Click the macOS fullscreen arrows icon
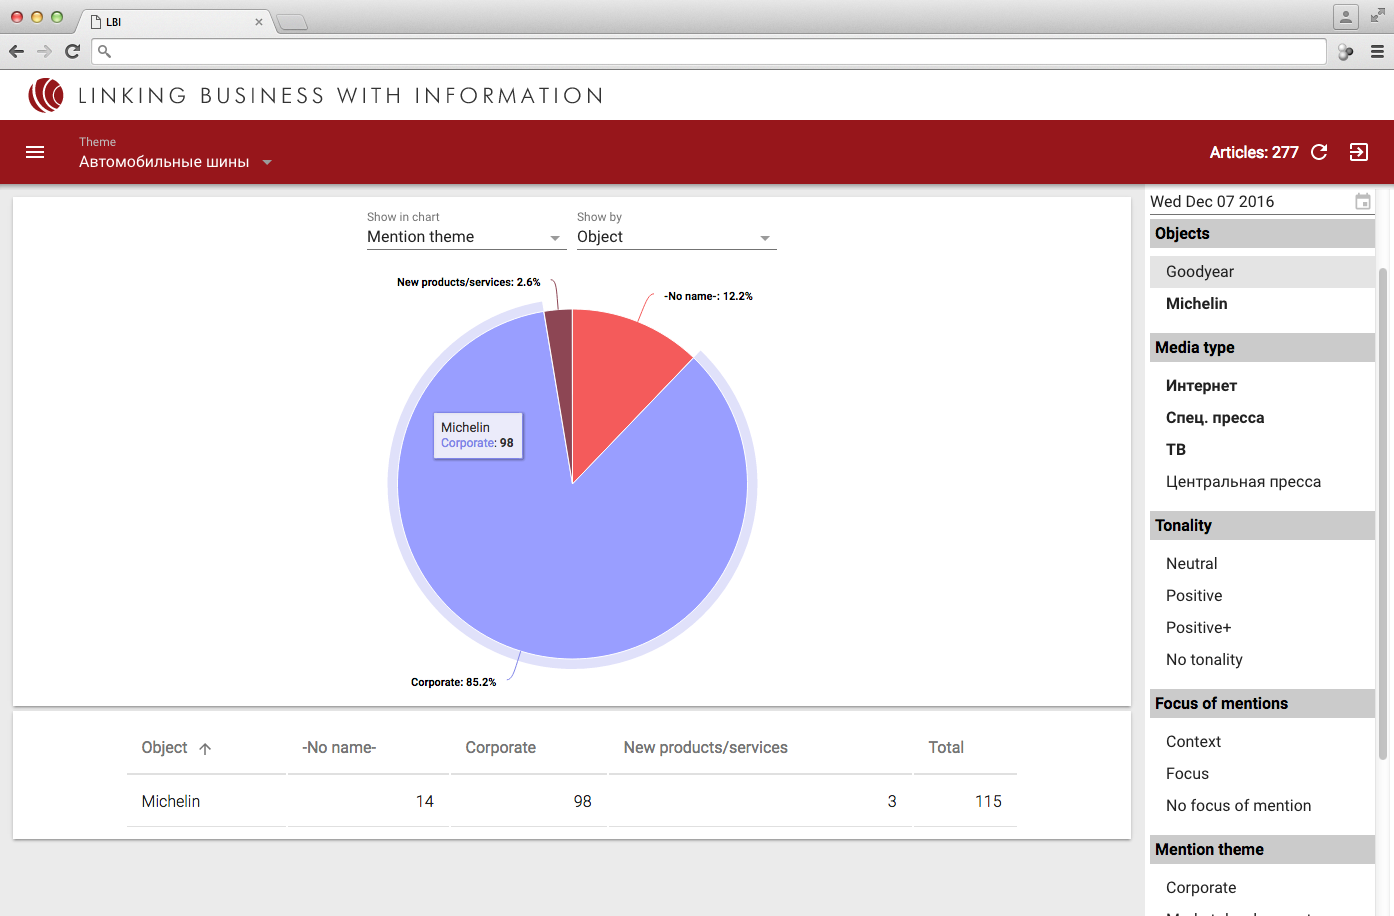Screen dimensions: 1394x916 click(1377, 15)
